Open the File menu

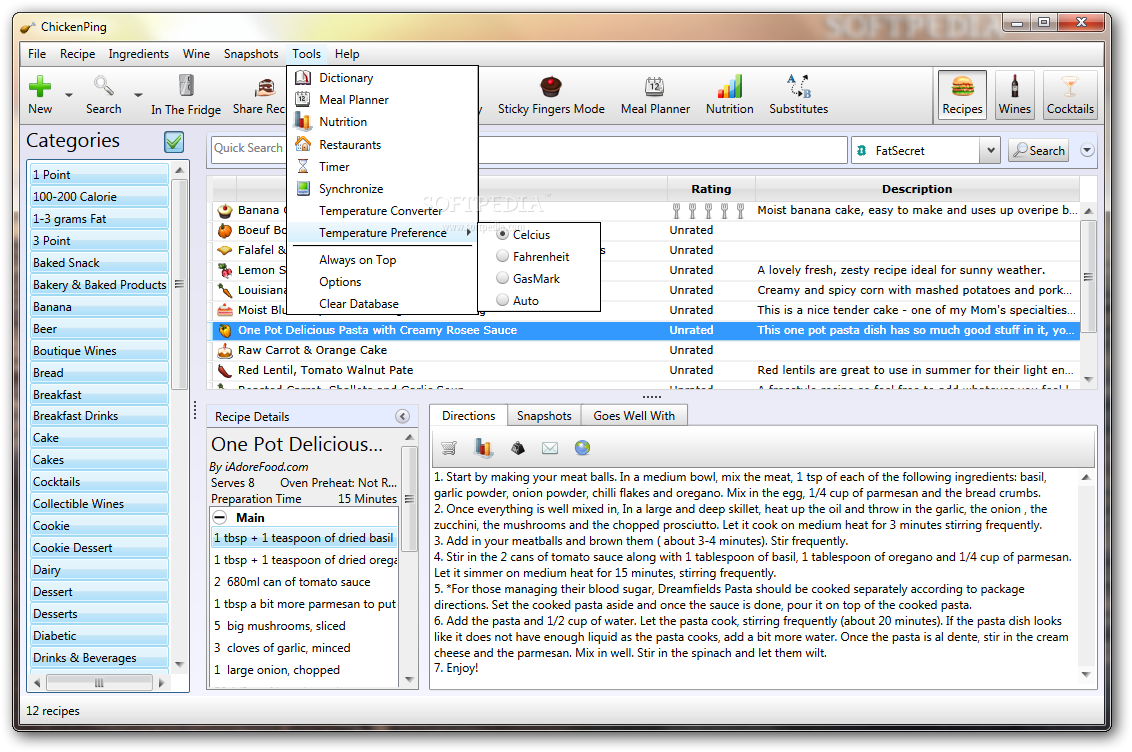37,53
